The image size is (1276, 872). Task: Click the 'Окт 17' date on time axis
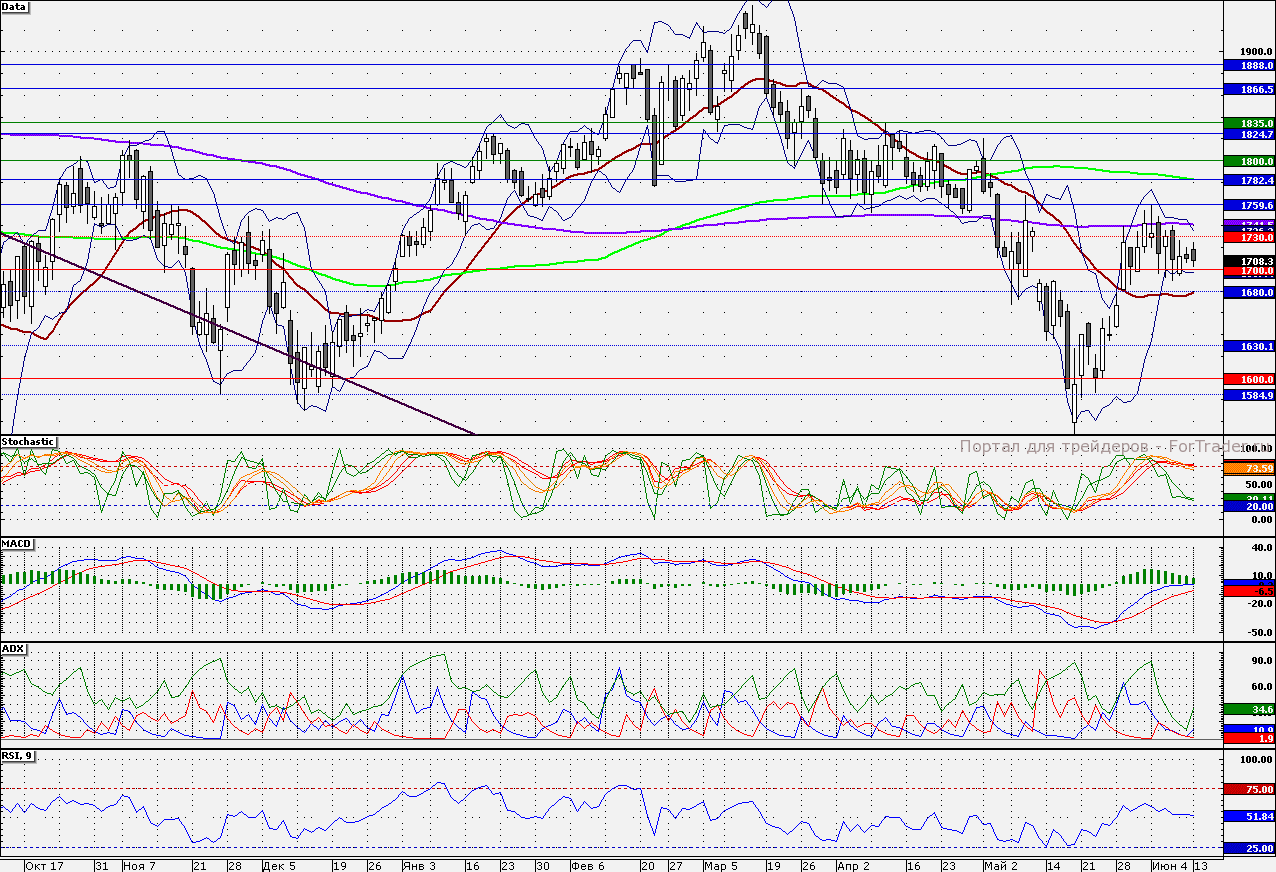point(43,864)
